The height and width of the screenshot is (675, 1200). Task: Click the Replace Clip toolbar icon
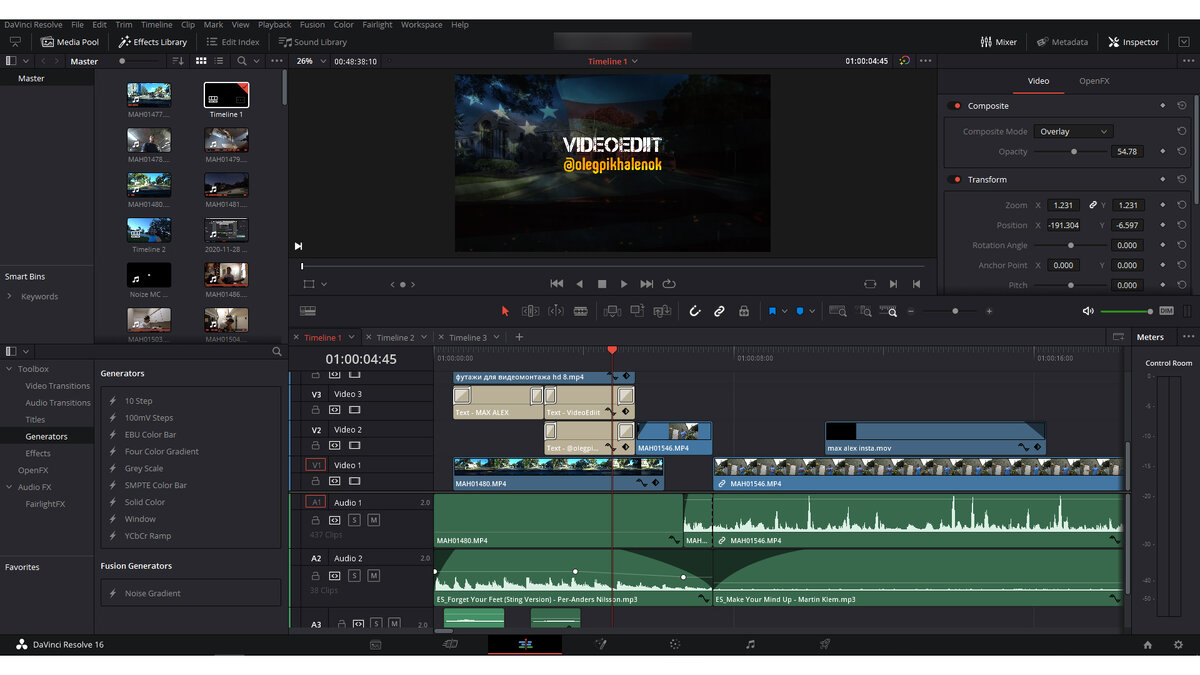(662, 311)
